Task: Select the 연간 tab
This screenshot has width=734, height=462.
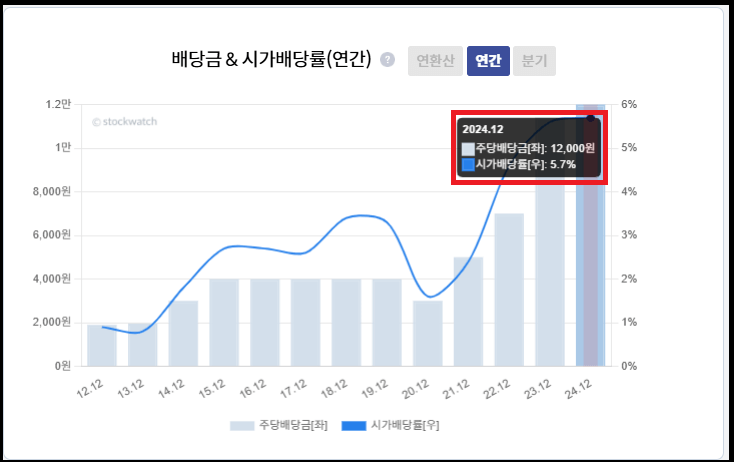Action: (x=488, y=60)
